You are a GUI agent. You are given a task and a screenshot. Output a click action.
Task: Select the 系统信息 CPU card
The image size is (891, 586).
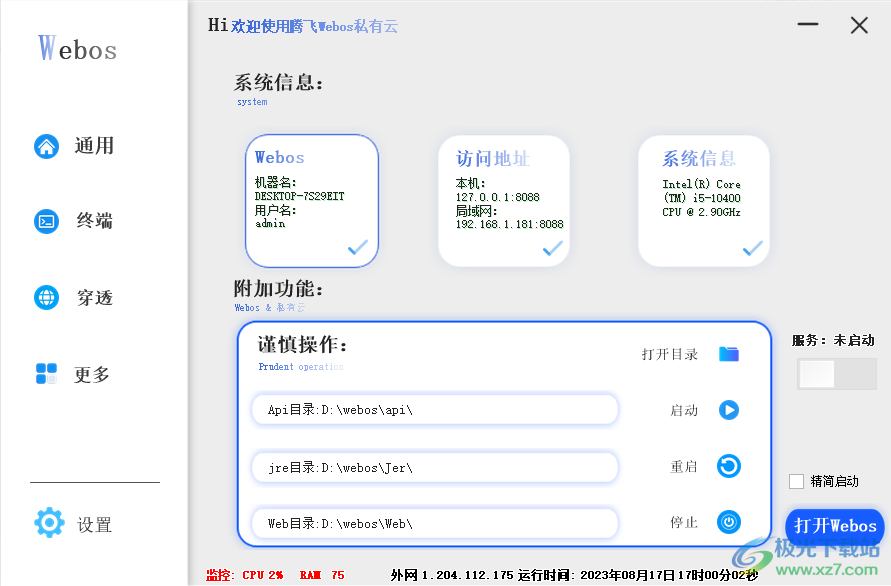pos(703,201)
